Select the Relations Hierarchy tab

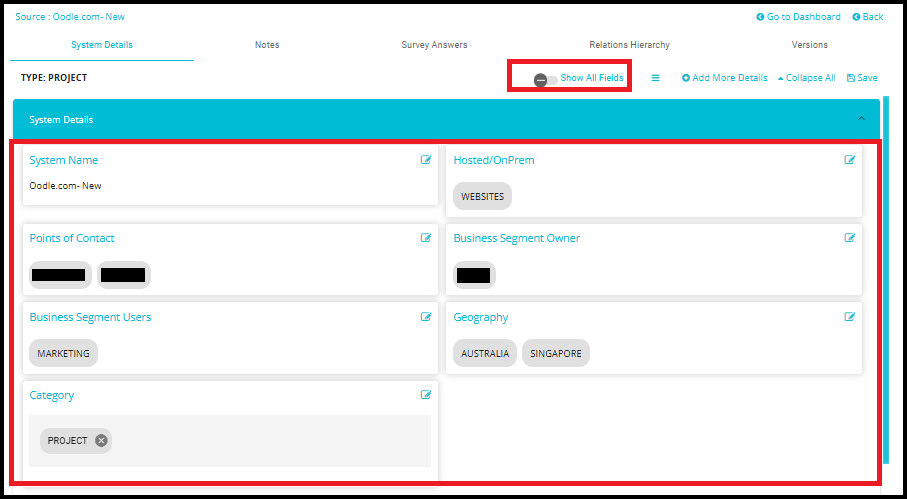[x=629, y=45]
